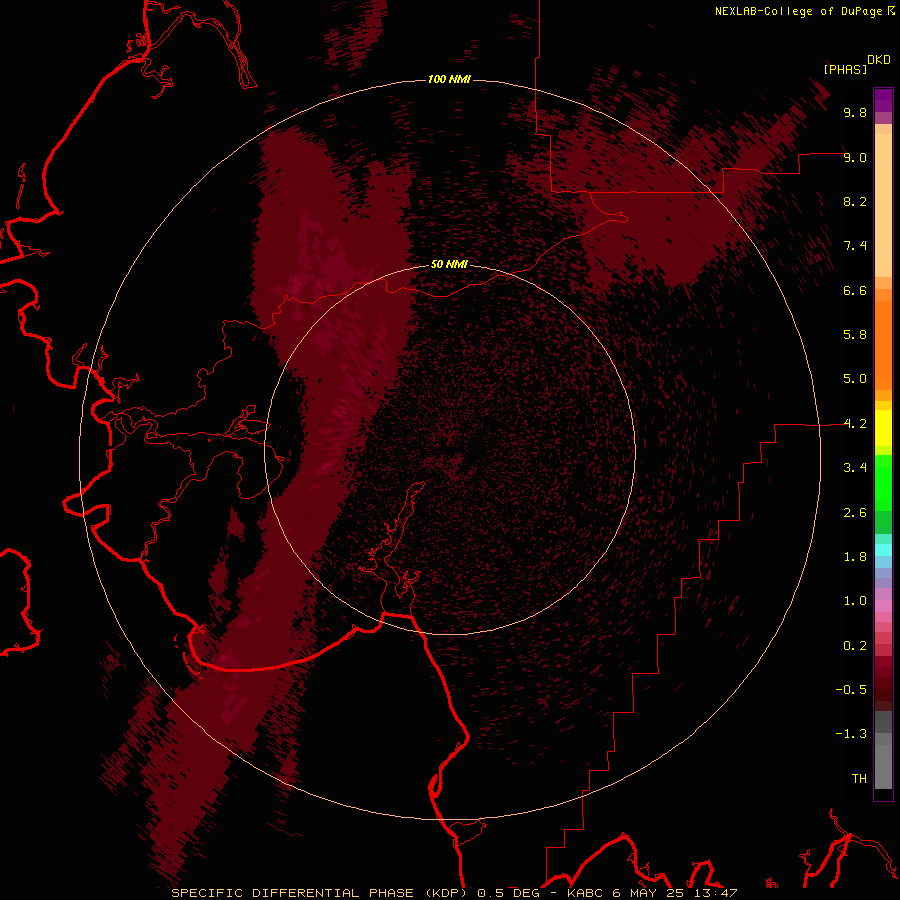Click the NEXLAB-College of DuPage credit text
Image resolution: width=900 pixels, height=900 pixels.
(x=798, y=11)
